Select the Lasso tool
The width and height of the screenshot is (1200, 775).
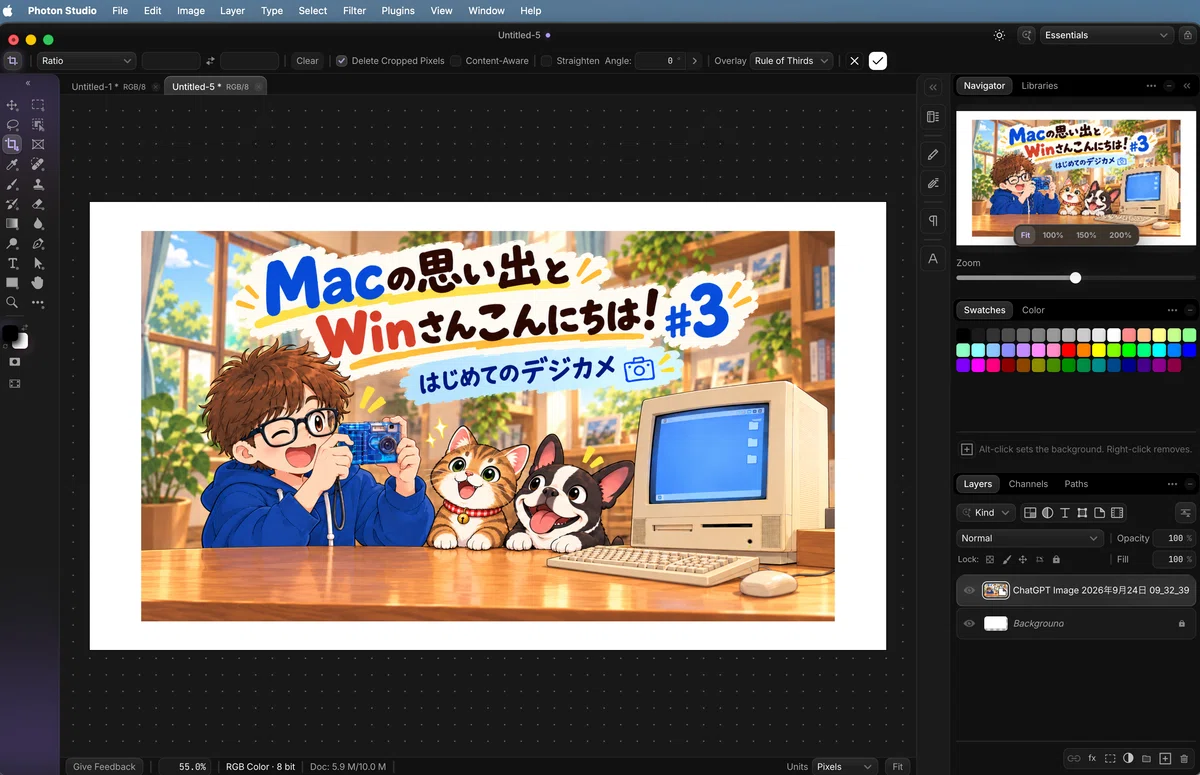(13, 125)
